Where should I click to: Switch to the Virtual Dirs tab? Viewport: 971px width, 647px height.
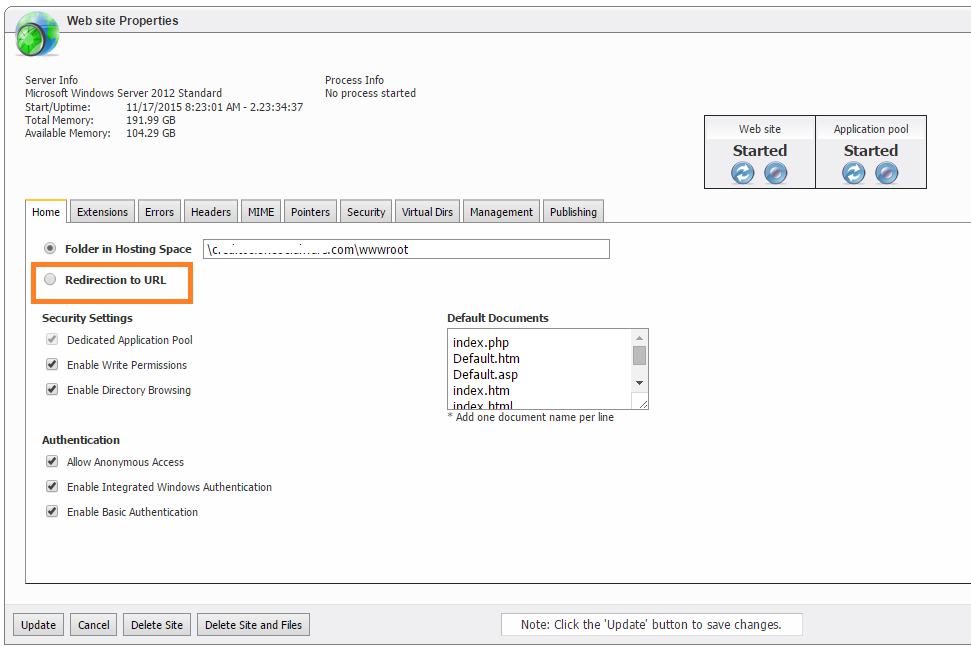pyautogui.click(x=427, y=212)
